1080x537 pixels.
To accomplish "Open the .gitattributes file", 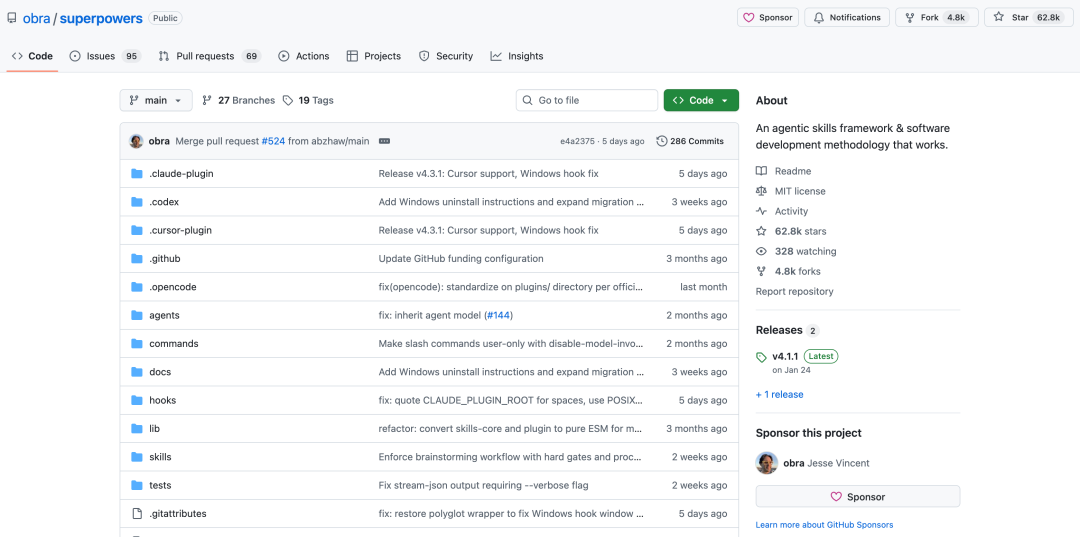I will (x=178, y=514).
